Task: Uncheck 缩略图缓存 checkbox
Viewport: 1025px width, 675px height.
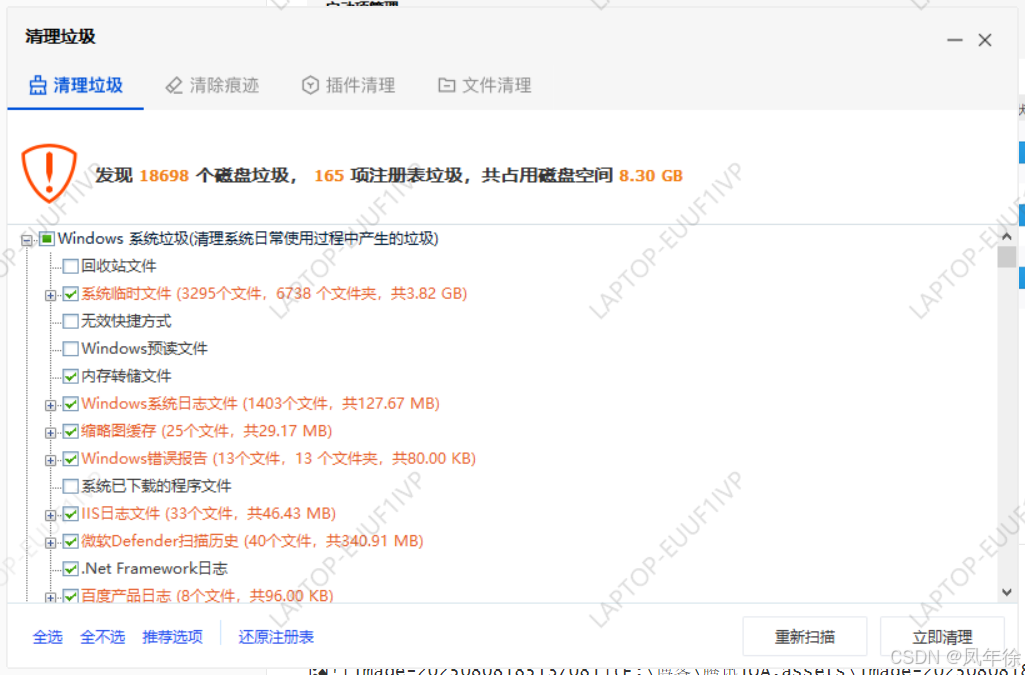Action: (x=71, y=431)
